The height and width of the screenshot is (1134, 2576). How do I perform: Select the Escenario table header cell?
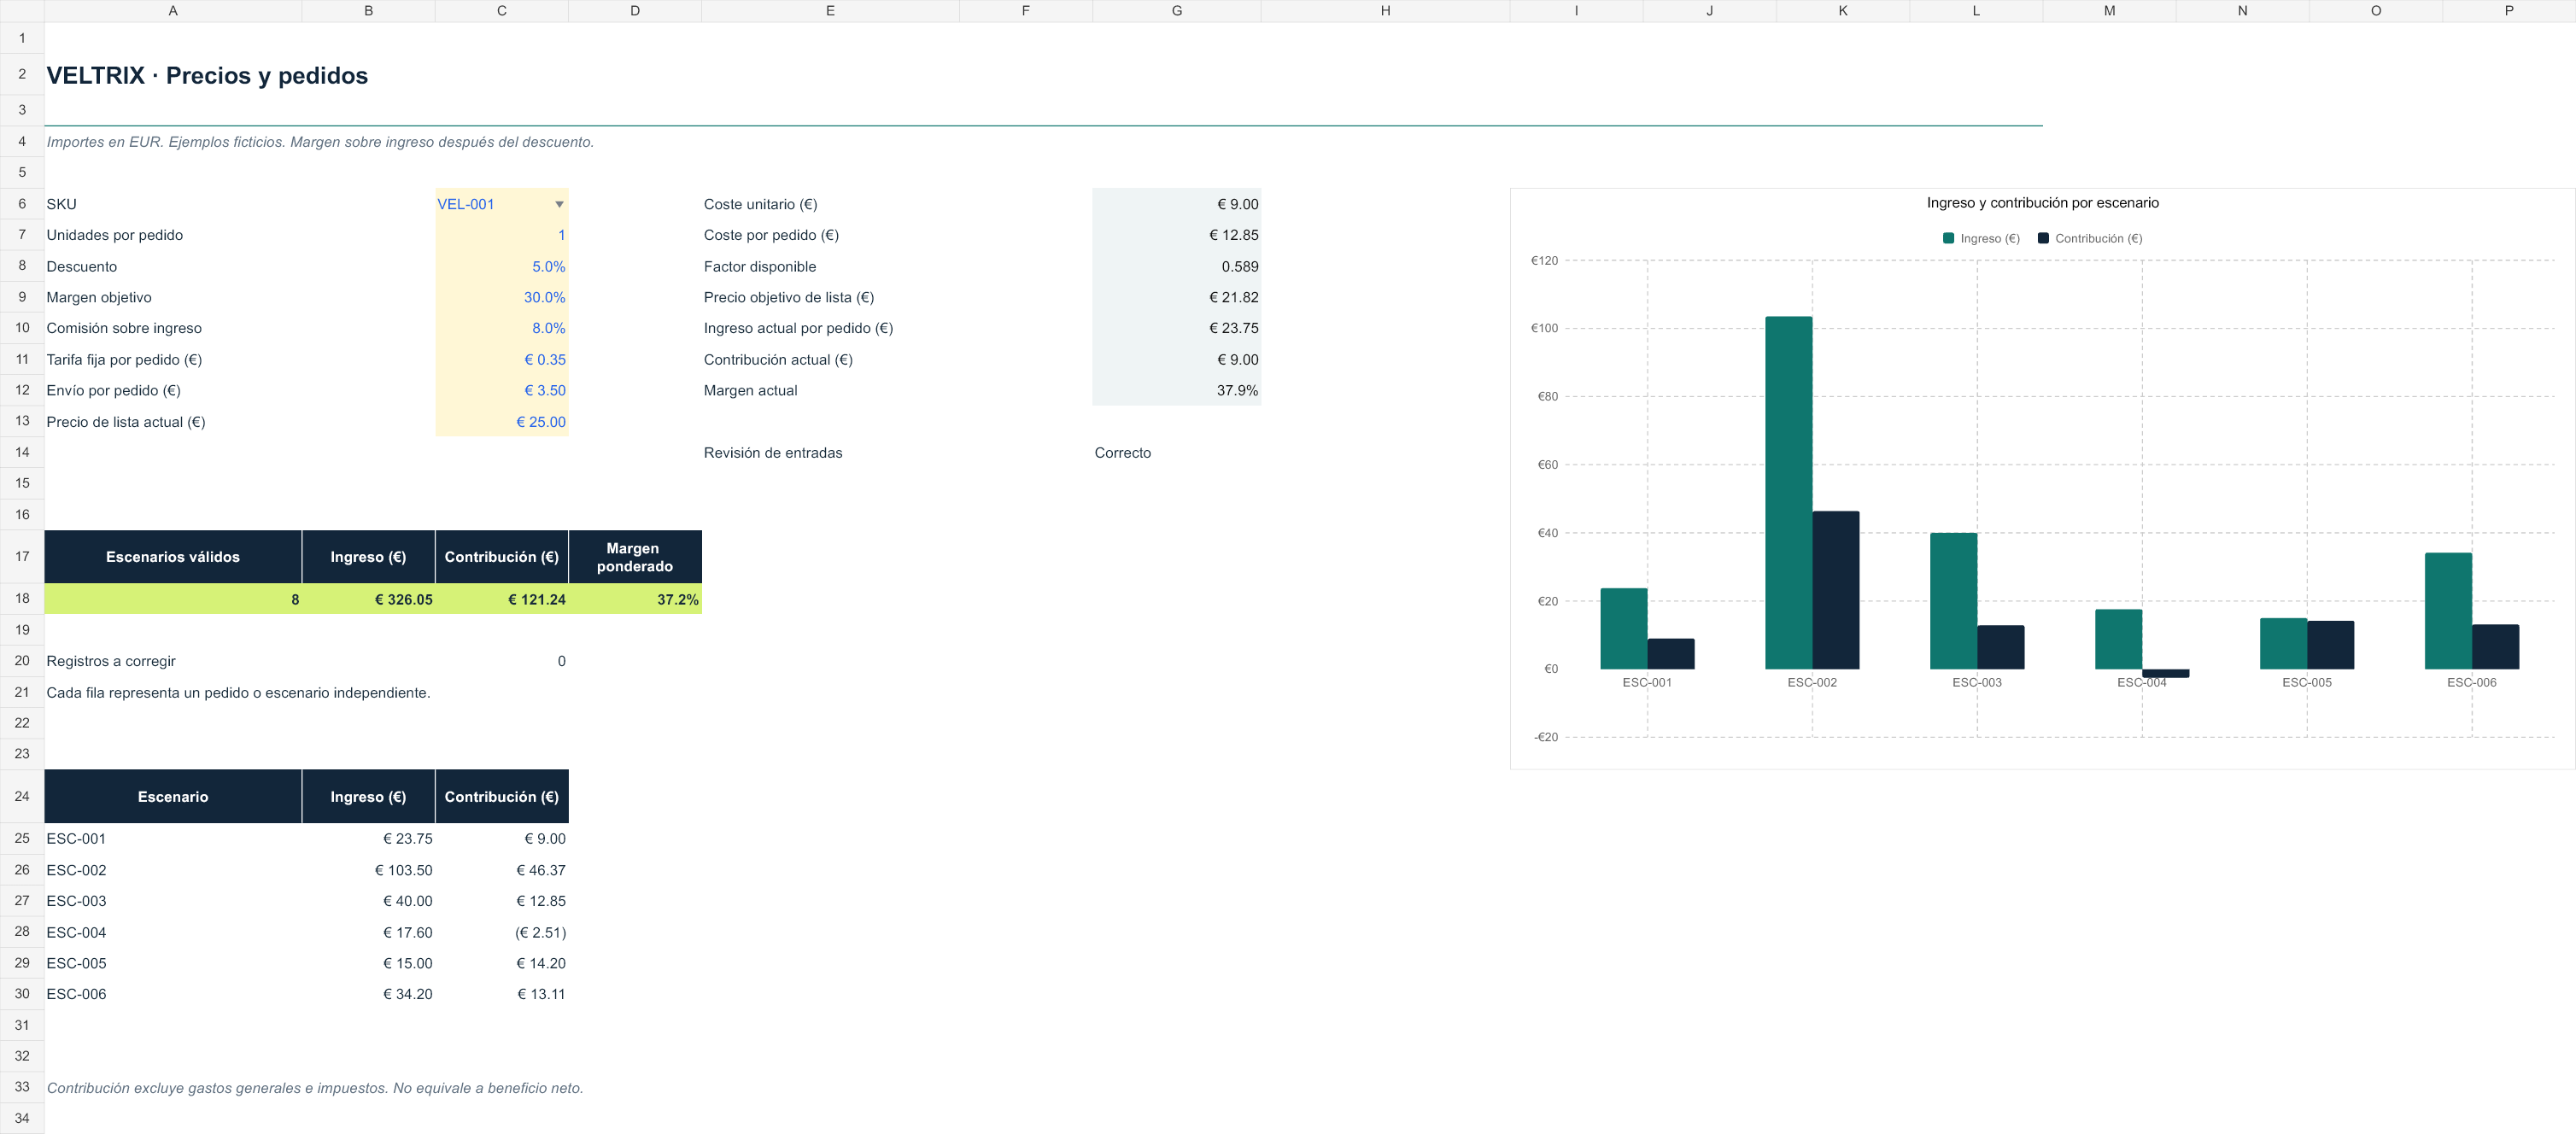point(173,797)
